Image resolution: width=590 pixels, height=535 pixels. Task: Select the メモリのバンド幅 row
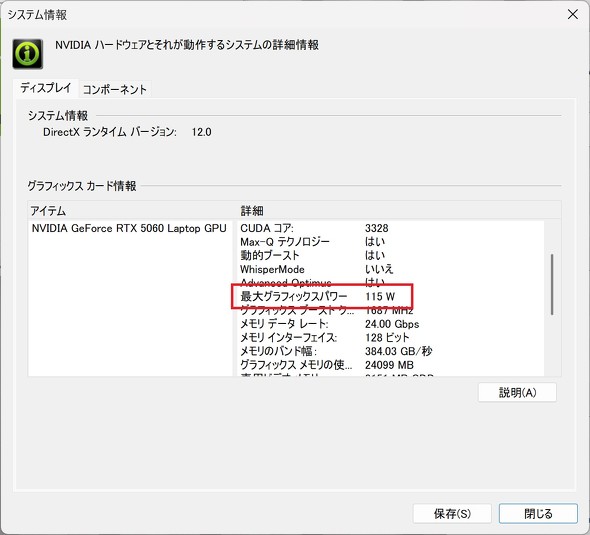point(390,351)
